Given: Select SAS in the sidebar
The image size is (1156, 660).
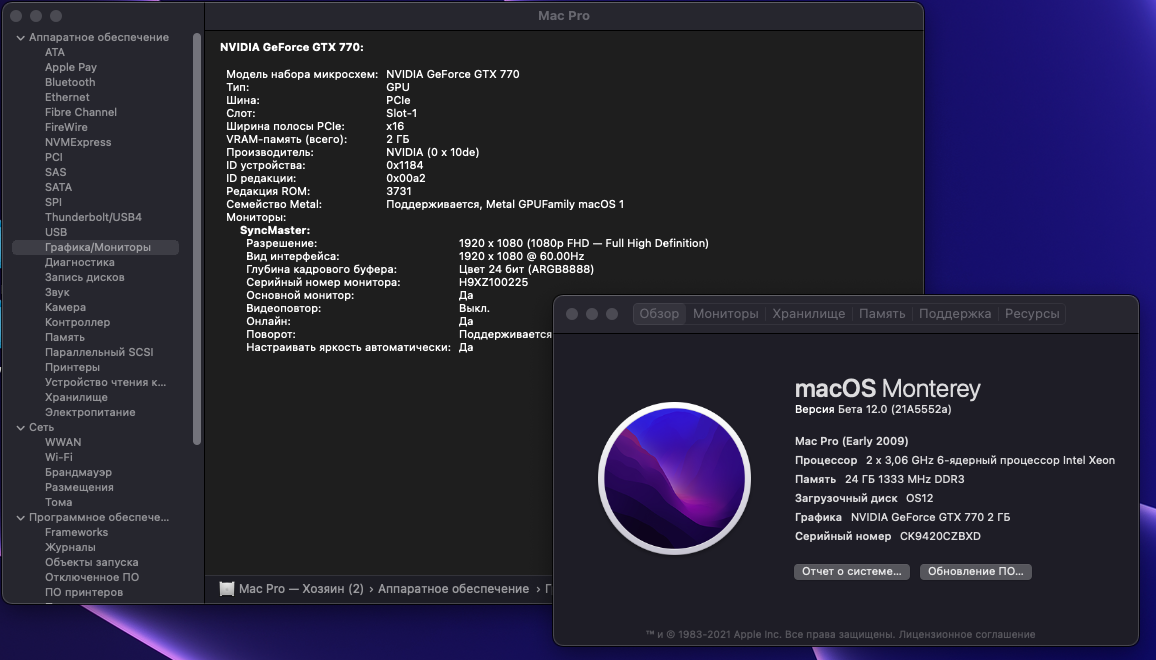Looking at the screenshot, I should 55,173.
